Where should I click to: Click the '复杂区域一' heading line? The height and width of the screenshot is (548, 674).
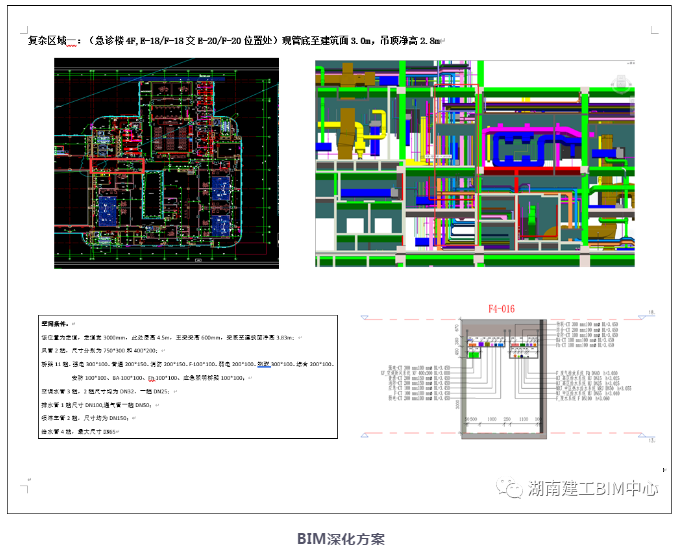pyautogui.click(x=236, y=41)
